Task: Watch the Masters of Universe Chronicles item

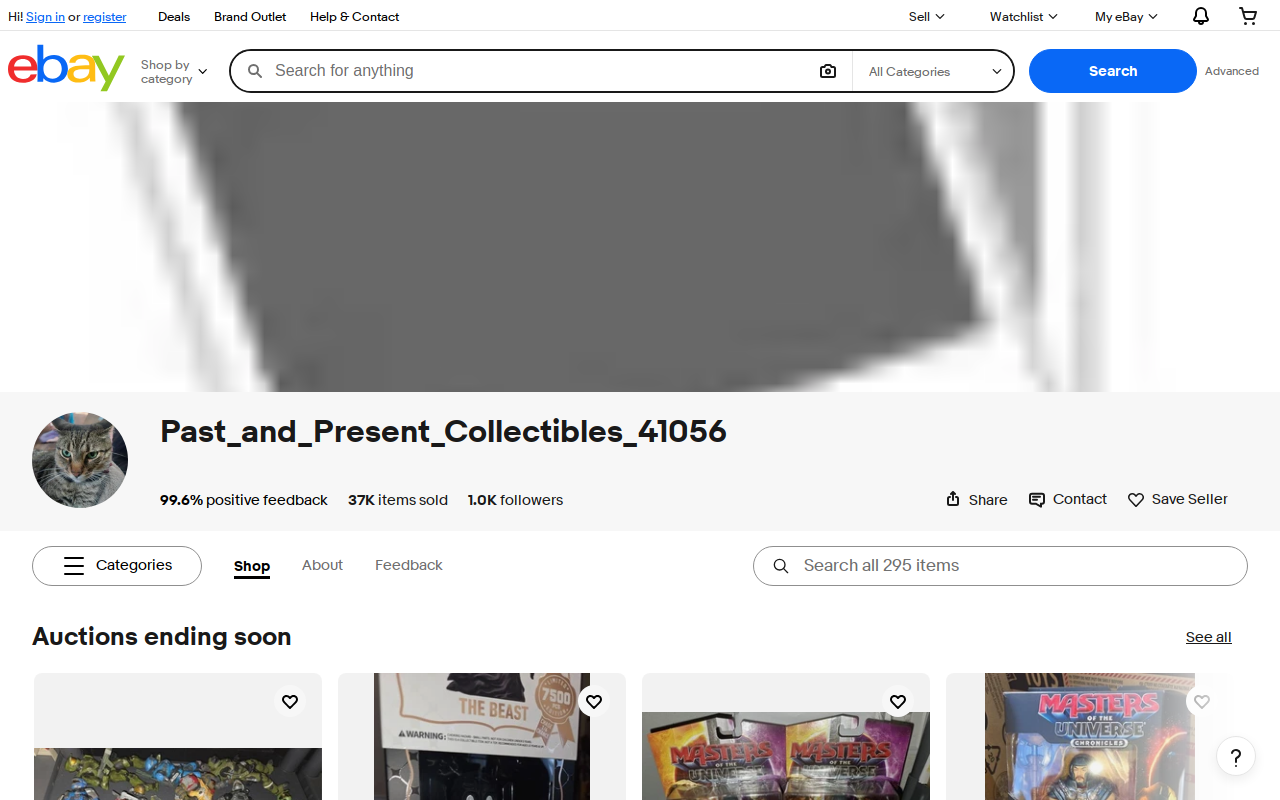Action: pos(1202,702)
